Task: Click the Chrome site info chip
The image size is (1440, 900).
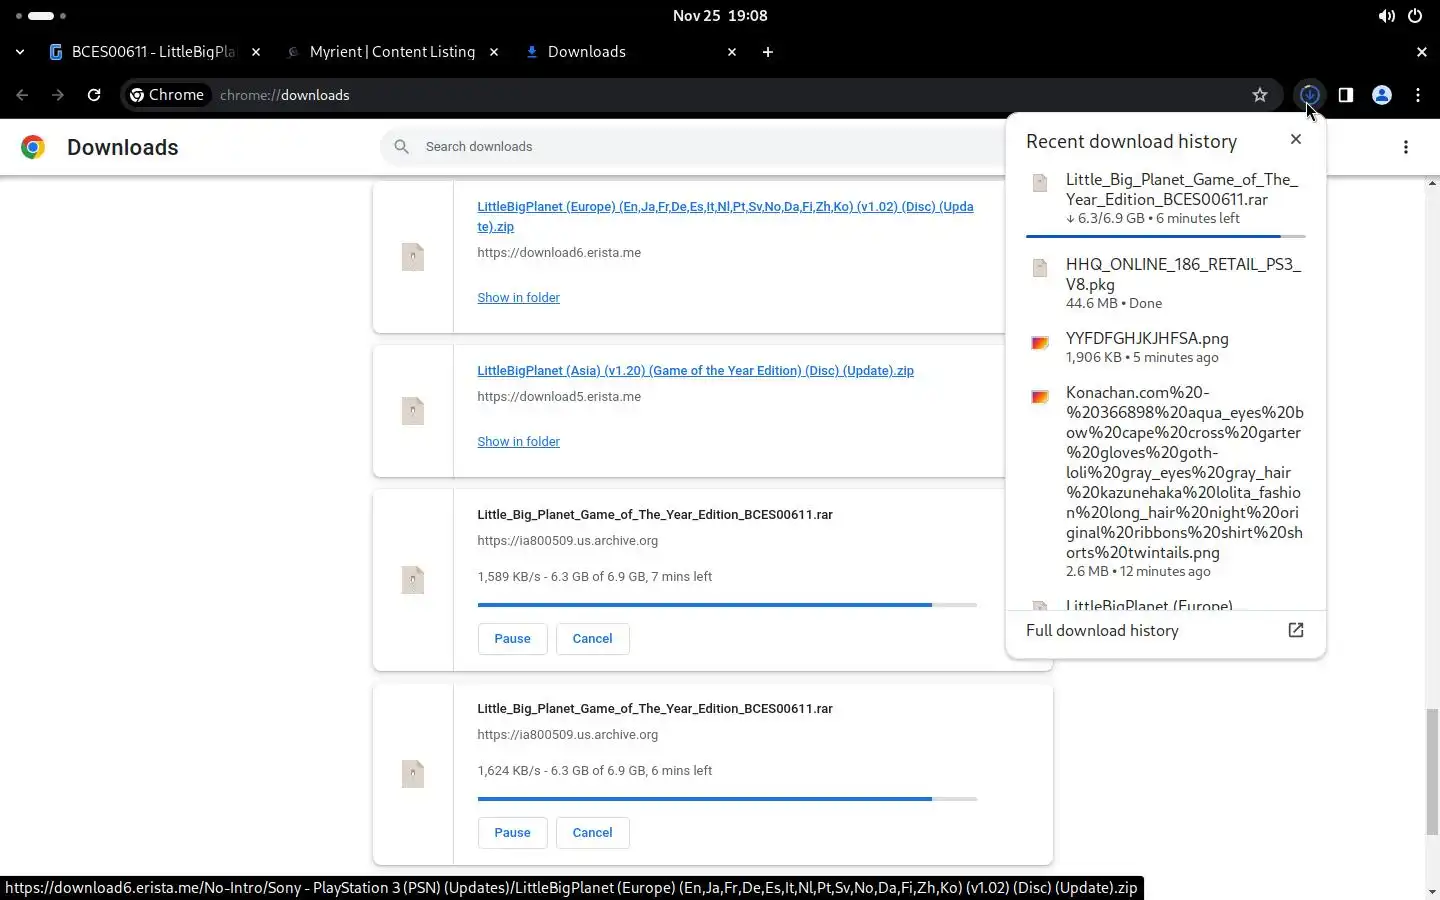Action: tap(167, 95)
